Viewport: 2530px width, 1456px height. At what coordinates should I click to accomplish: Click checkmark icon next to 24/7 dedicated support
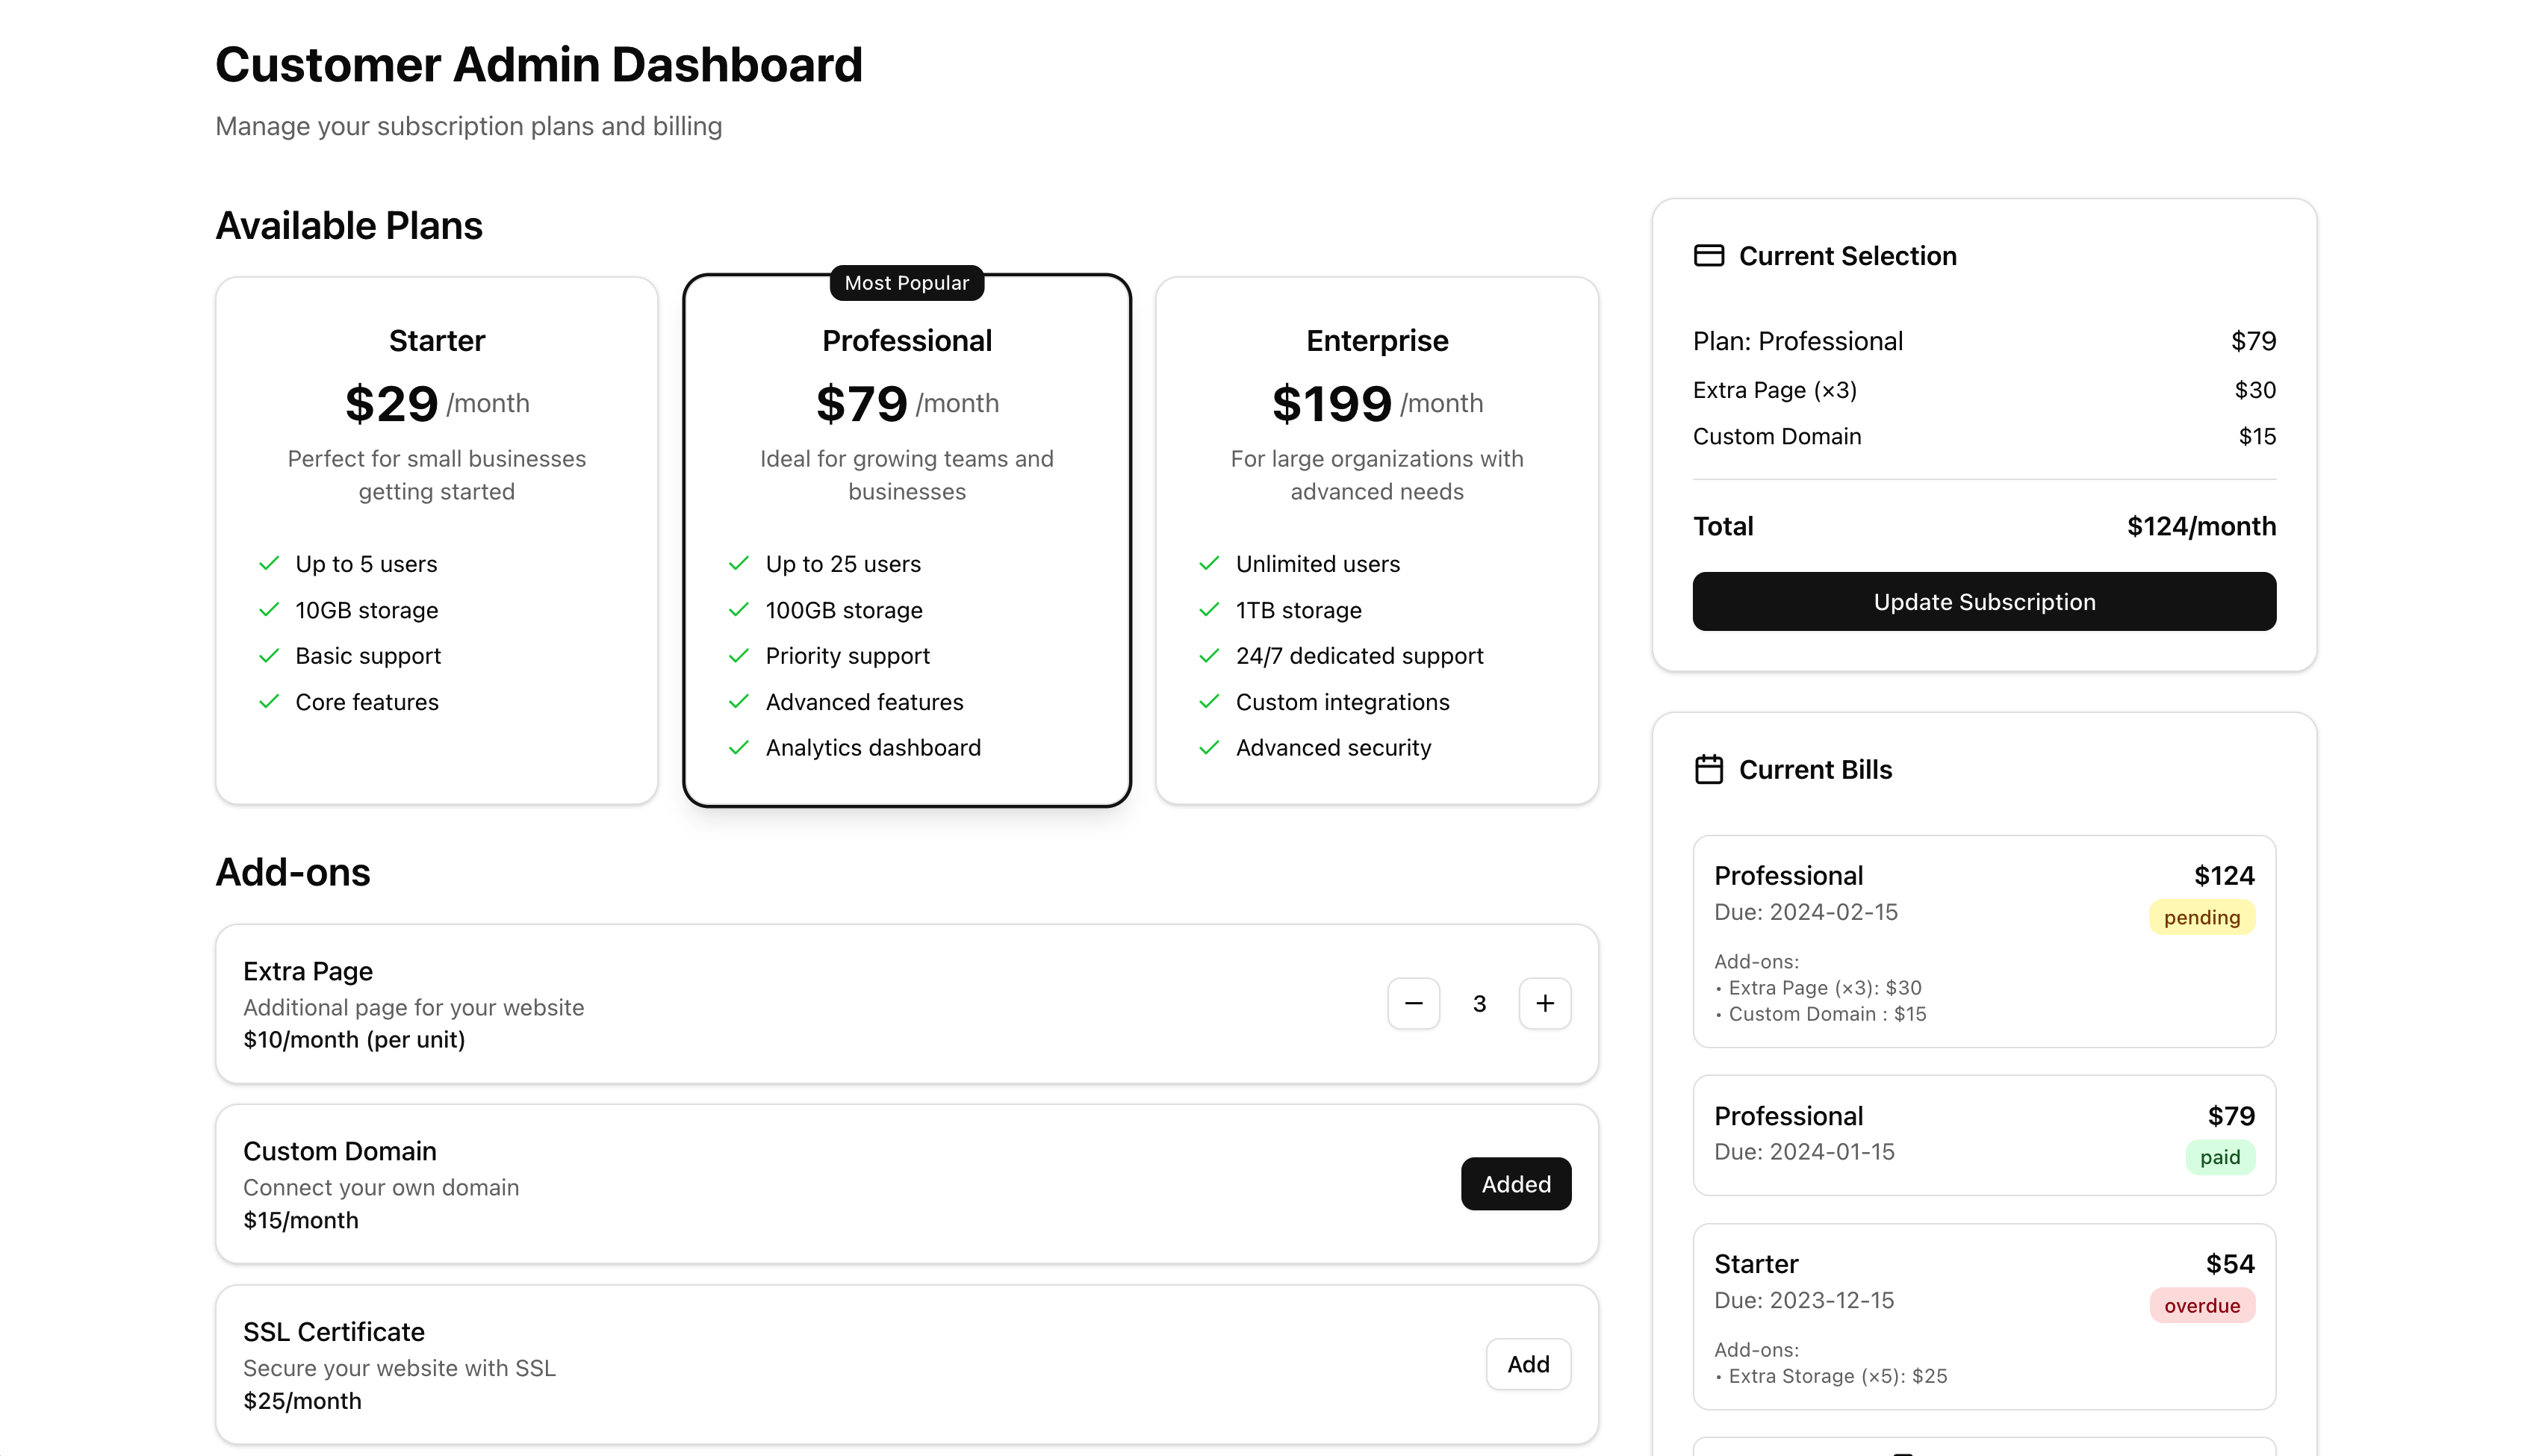[x=1208, y=656]
